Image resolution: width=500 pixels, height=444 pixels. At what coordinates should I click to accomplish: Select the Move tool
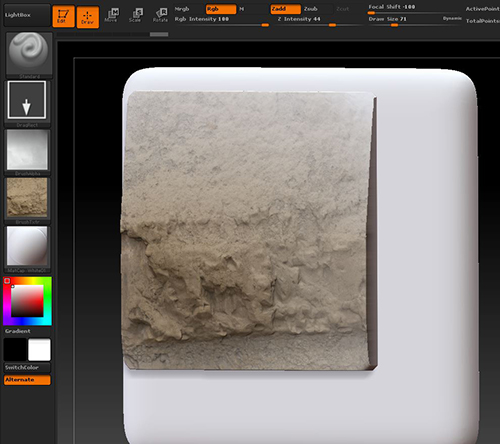[111, 16]
